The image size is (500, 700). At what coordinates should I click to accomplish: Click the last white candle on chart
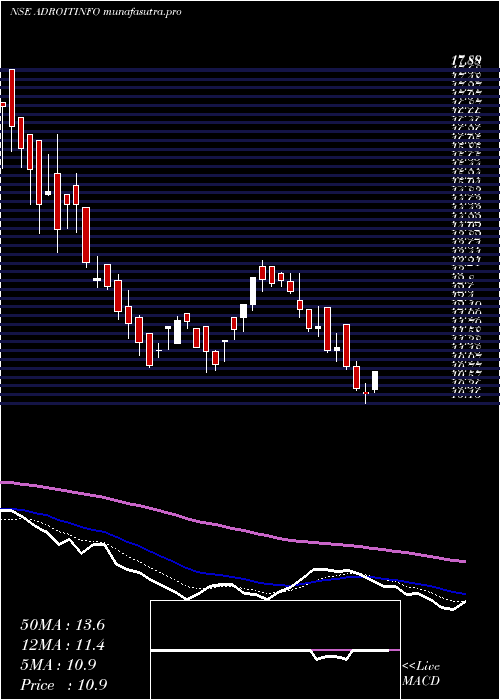pyautogui.click(x=375, y=381)
